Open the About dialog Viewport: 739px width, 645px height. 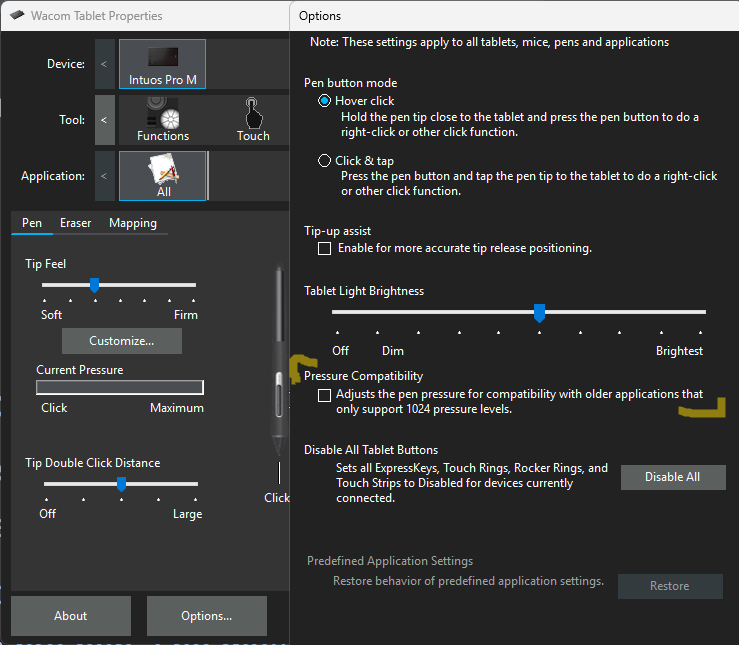pos(71,616)
